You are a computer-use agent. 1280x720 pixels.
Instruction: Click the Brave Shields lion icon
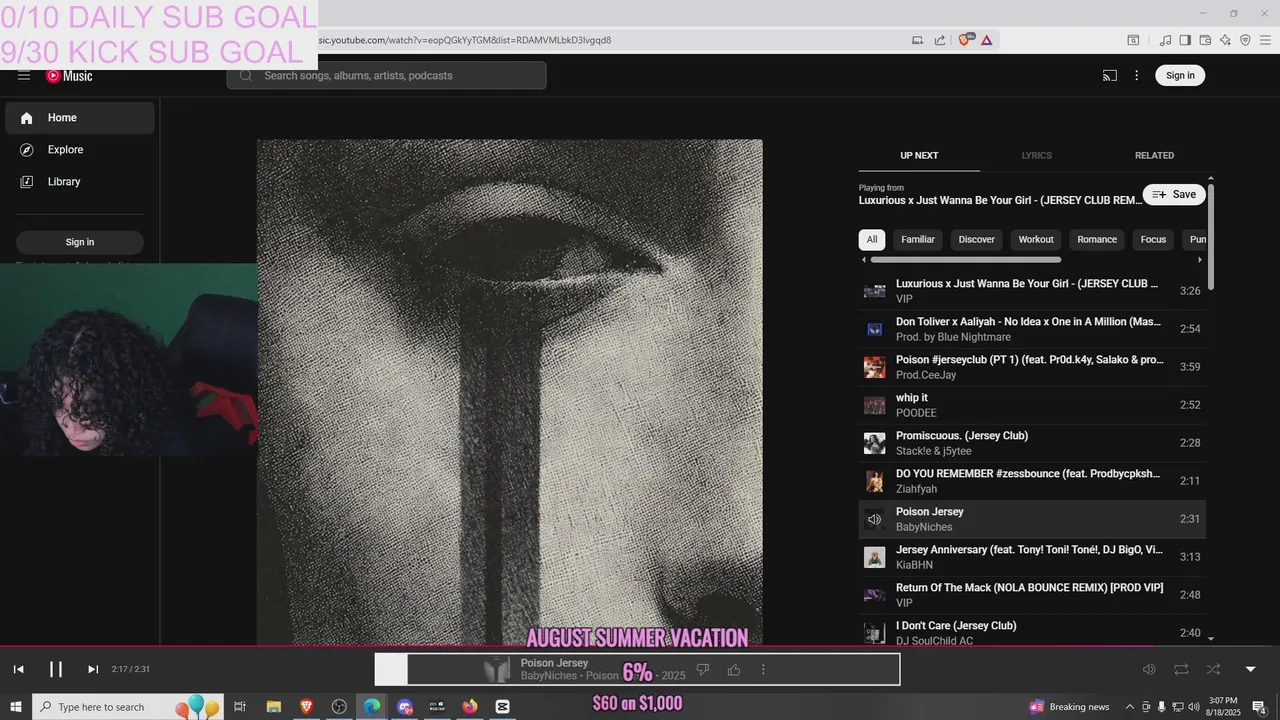(x=965, y=40)
